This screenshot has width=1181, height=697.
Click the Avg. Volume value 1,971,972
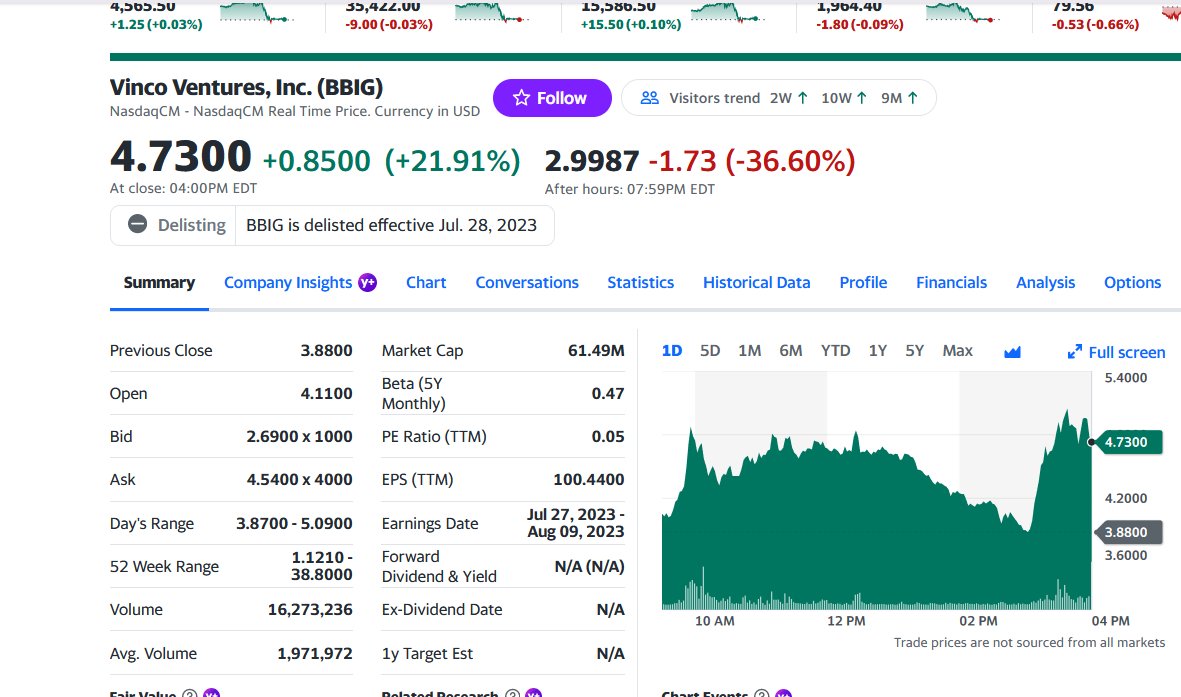(x=314, y=653)
